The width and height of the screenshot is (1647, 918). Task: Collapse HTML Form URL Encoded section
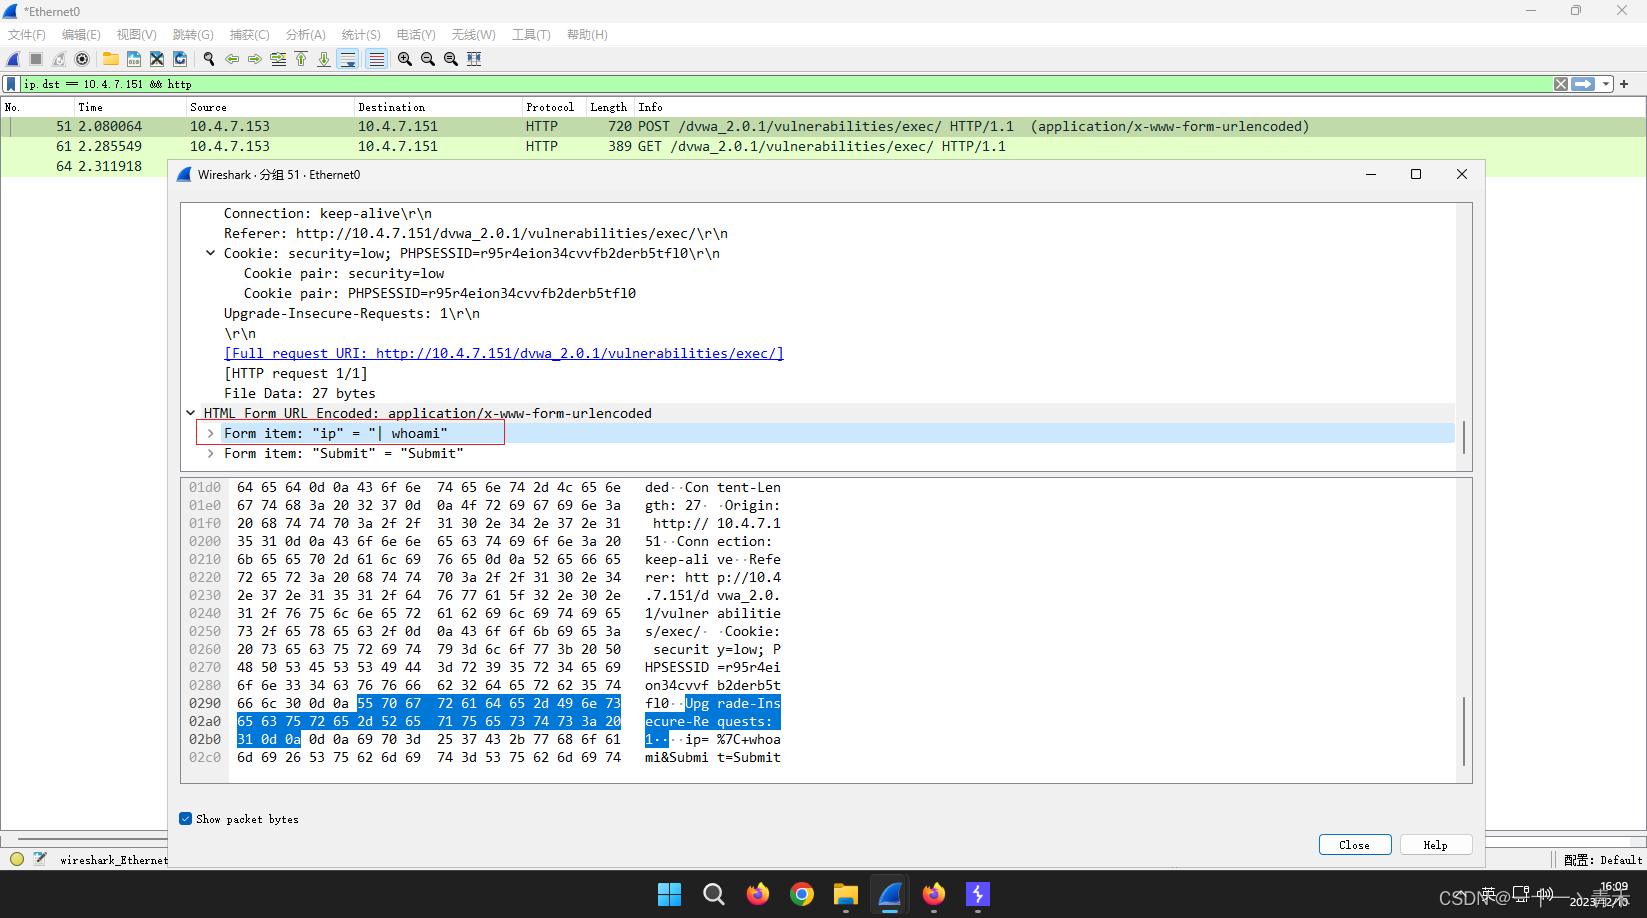(x=190, y=413)
